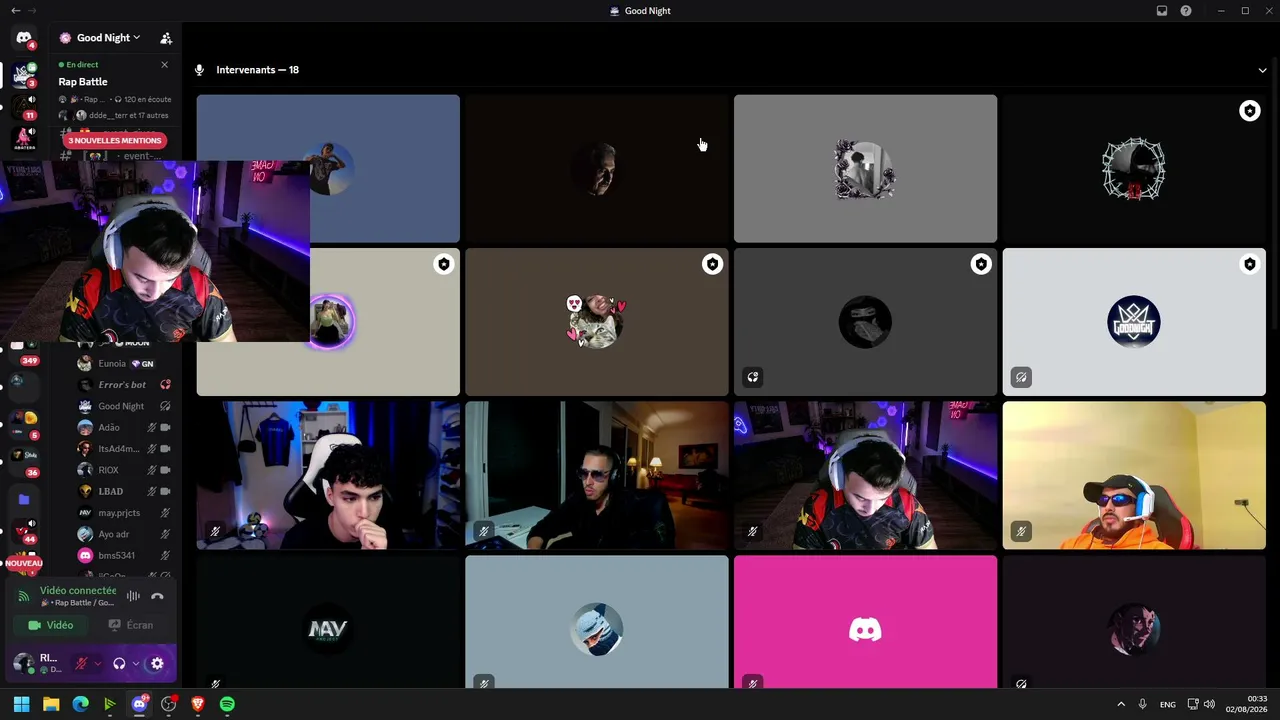Open the Good Night server dropdown
Image resolution: width=1280 pixels, height=720 pixels.
coord(108,38)
